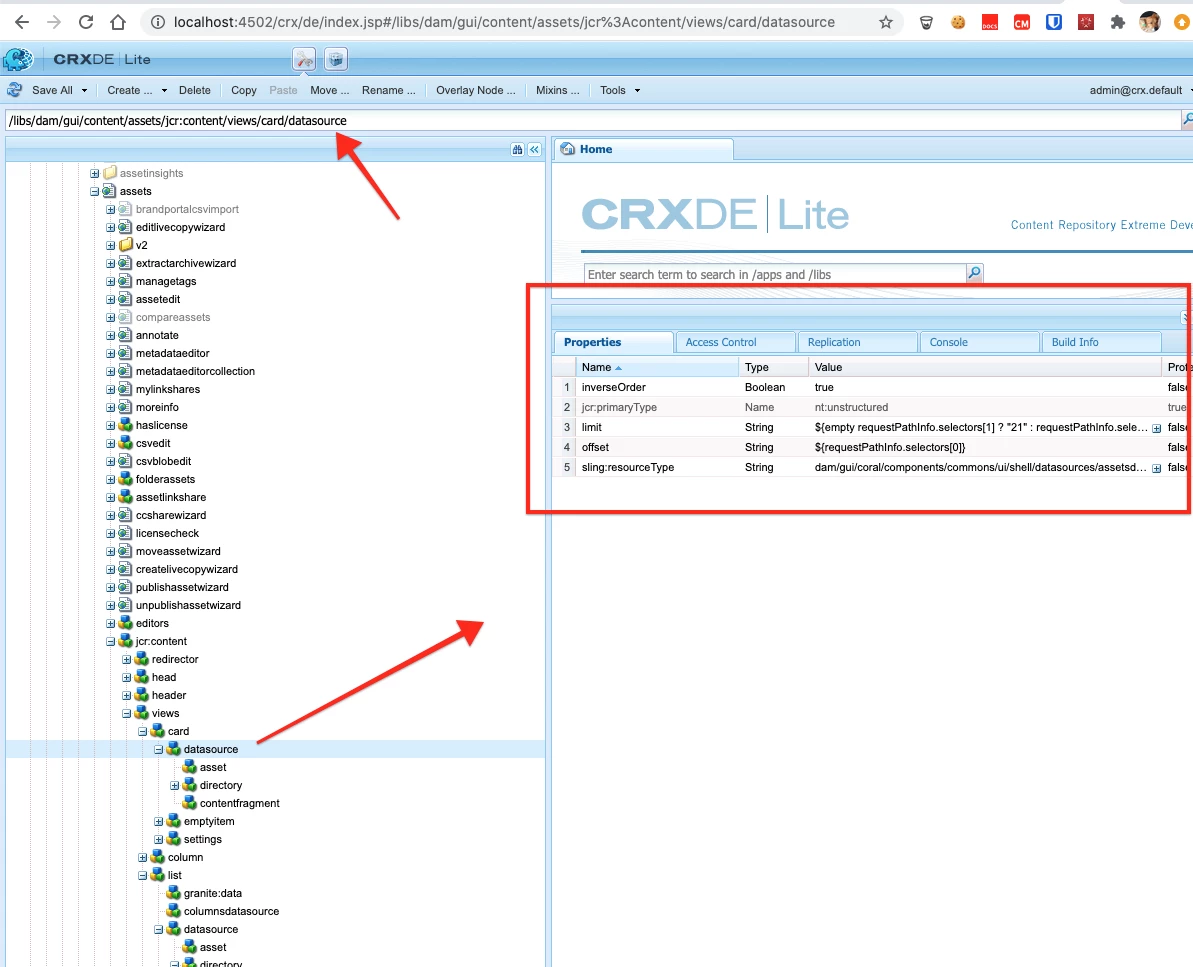Click the assetinsights folder icon

110,173
